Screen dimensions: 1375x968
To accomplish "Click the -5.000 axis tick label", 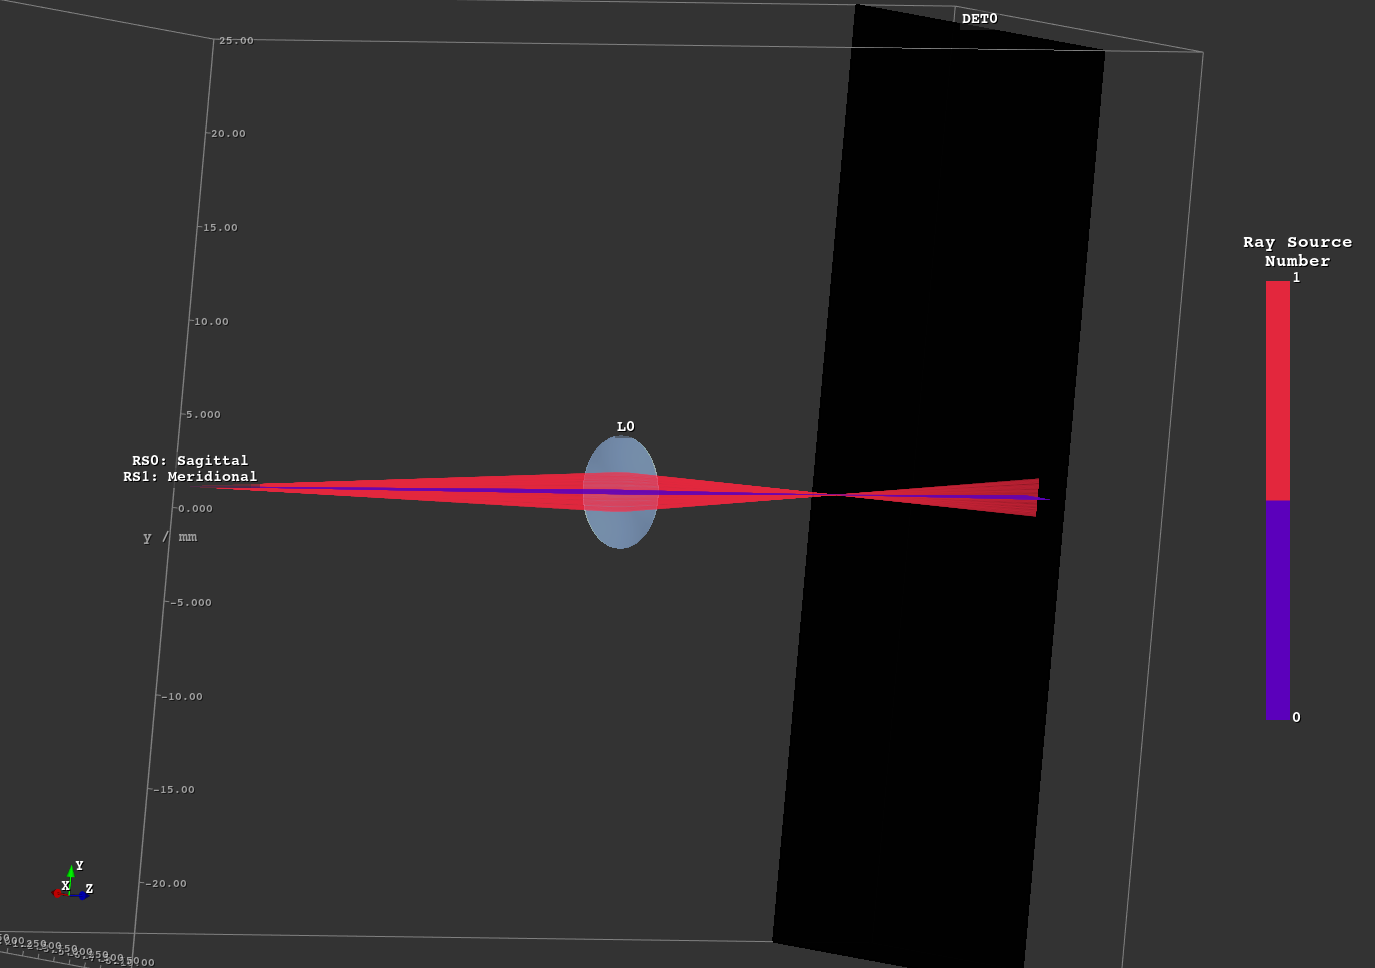I will (190, 603).
